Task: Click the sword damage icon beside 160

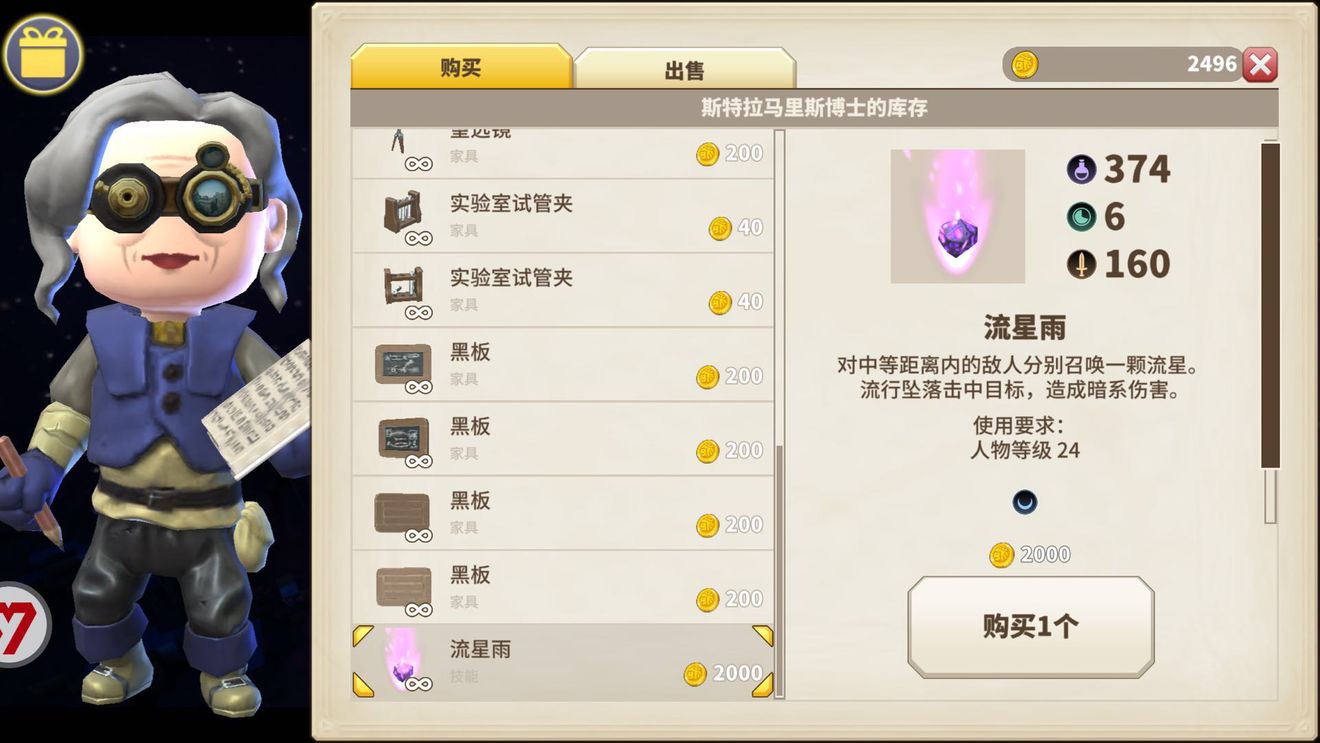Action: coord(1081,264)
